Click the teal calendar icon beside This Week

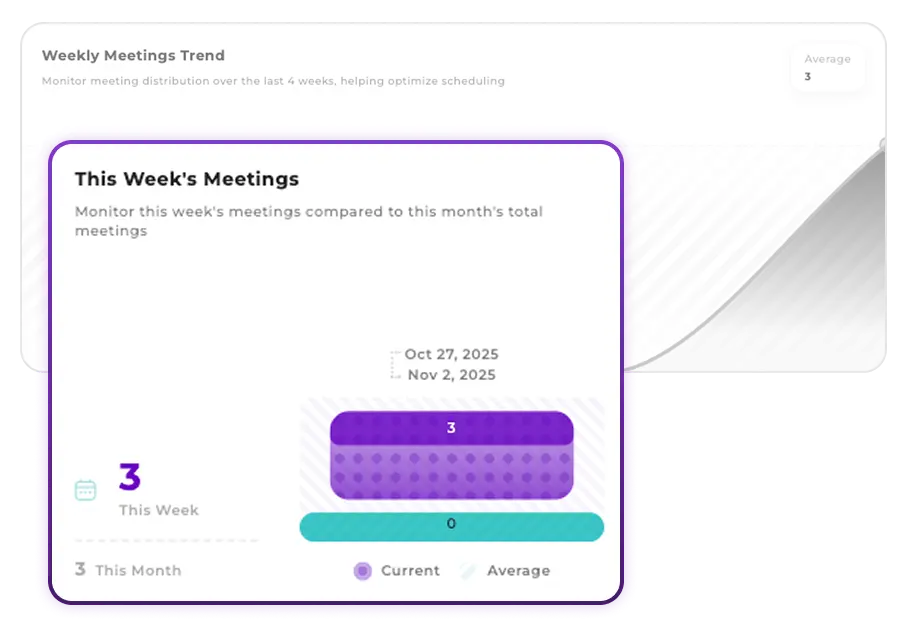pos(86,489)
